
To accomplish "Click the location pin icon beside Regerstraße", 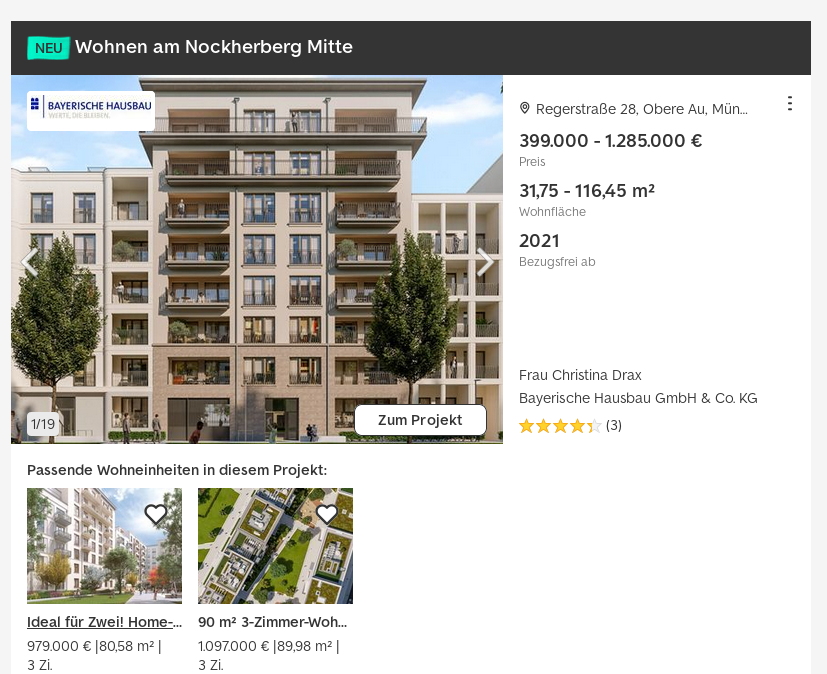I will click(x=524, y=108).
